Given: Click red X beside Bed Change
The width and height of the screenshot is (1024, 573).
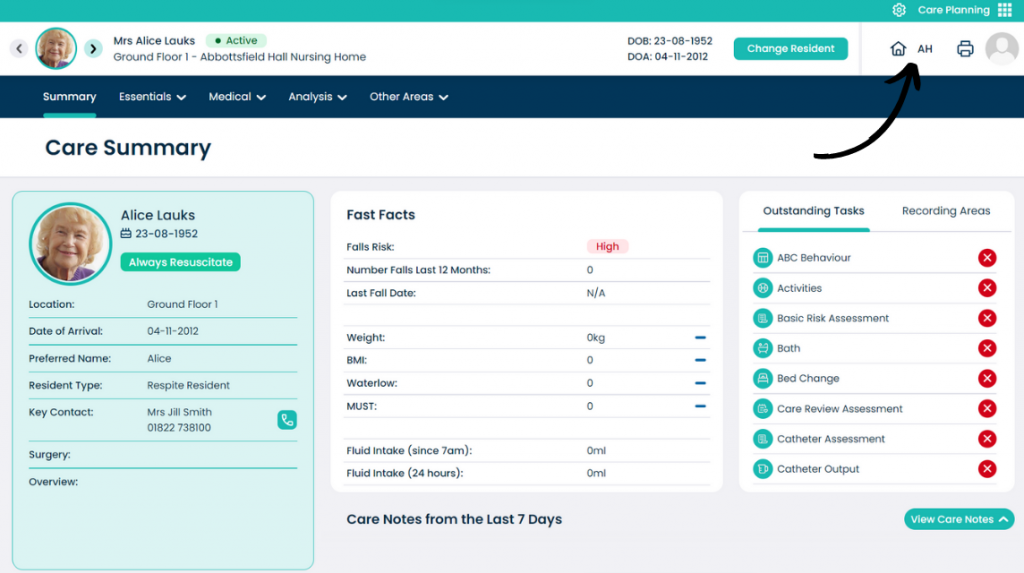Looking at the screenshot, I should click(x=987, y=378).
